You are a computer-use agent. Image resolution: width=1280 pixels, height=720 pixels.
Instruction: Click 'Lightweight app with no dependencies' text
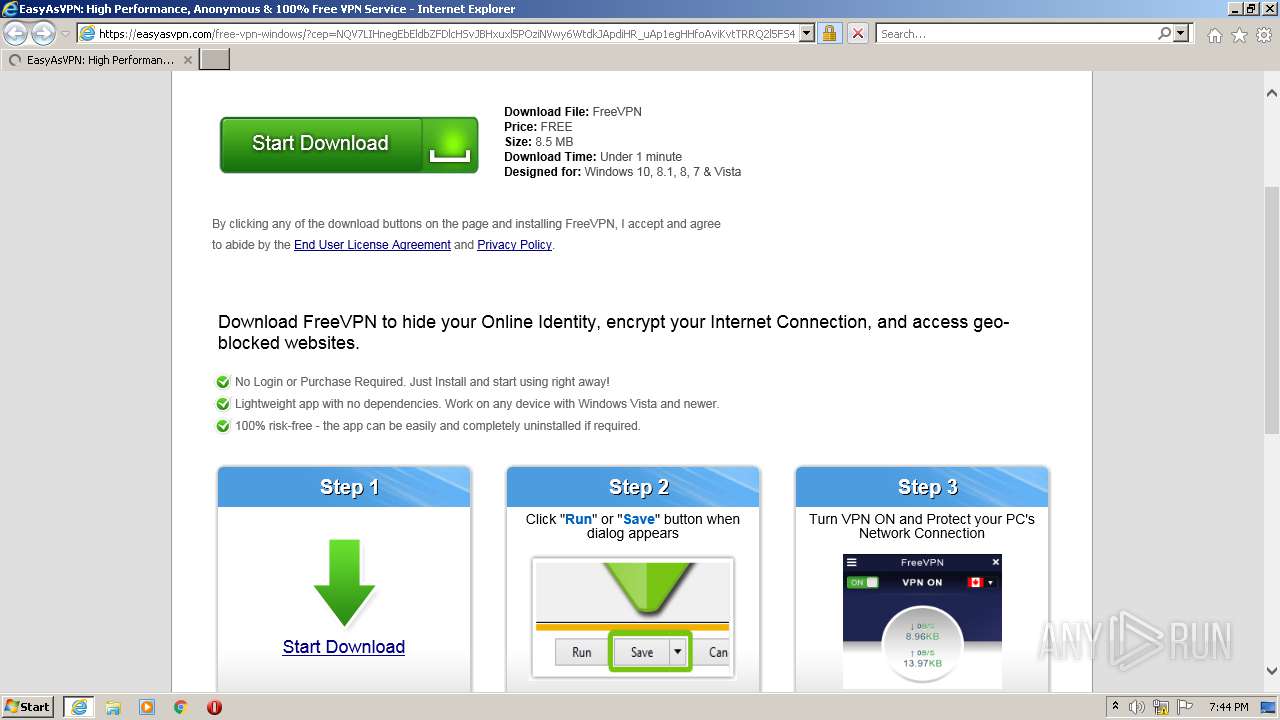pos(476,404)
